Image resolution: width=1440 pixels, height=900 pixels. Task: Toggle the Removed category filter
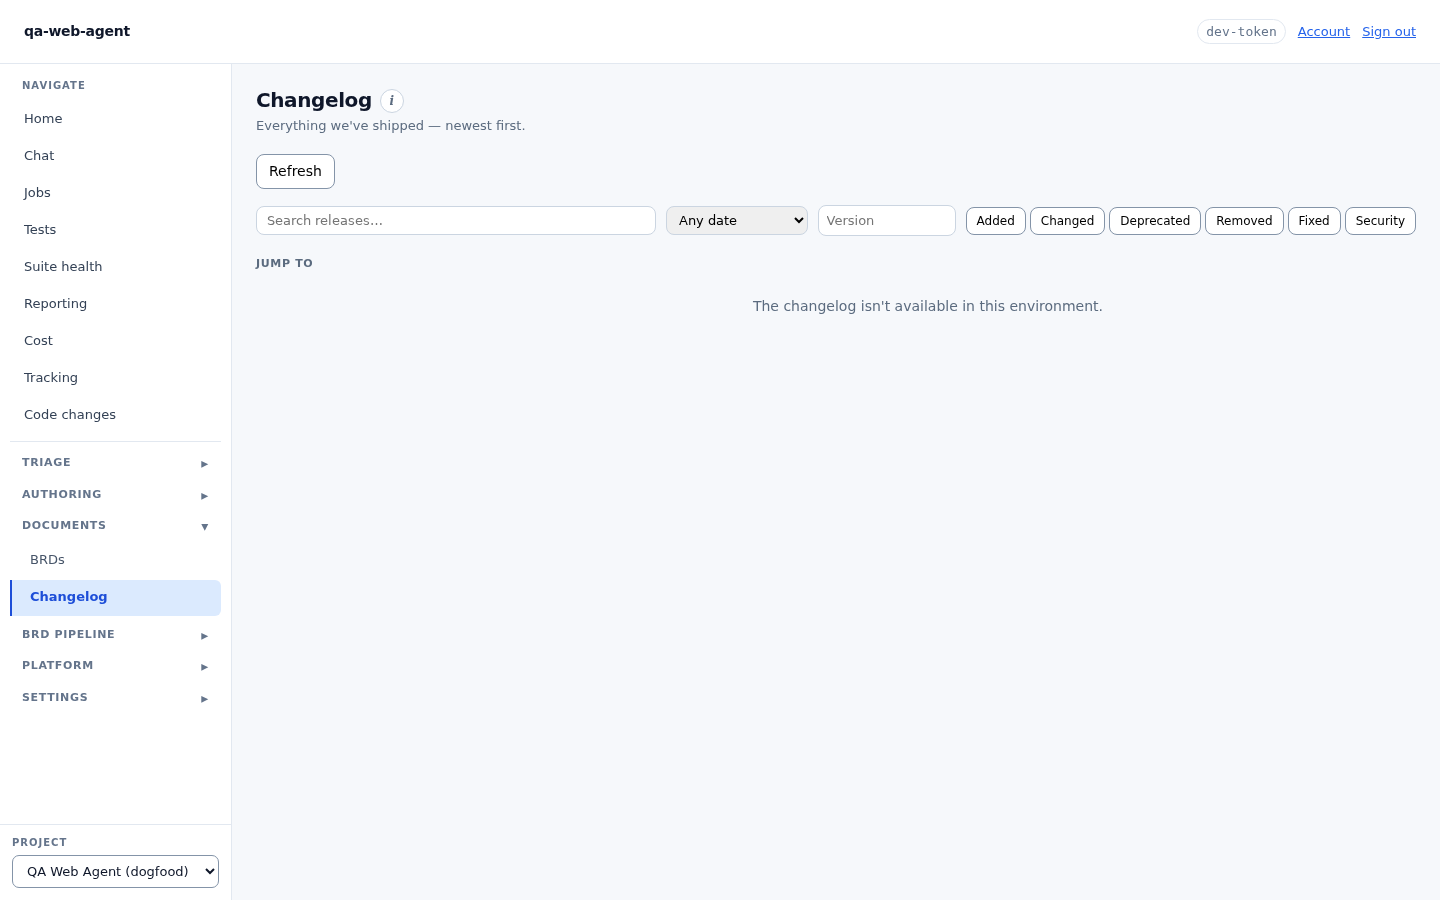click(1244, 221)
